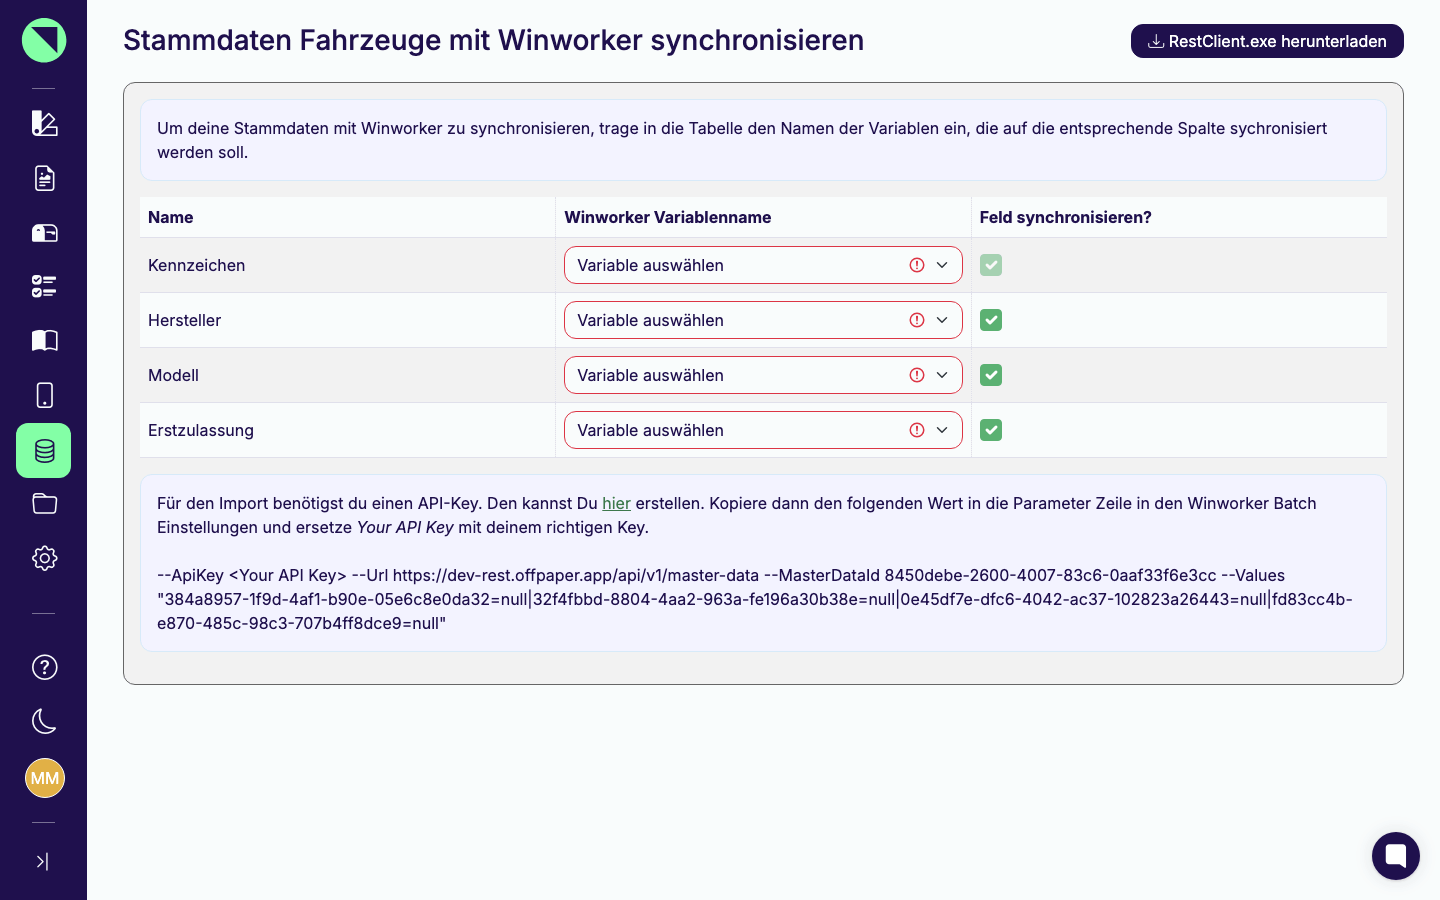Click the page title 'Stammdaten Fahrzeuge mit Winworker synchronisieren'

tap(494, 40)
